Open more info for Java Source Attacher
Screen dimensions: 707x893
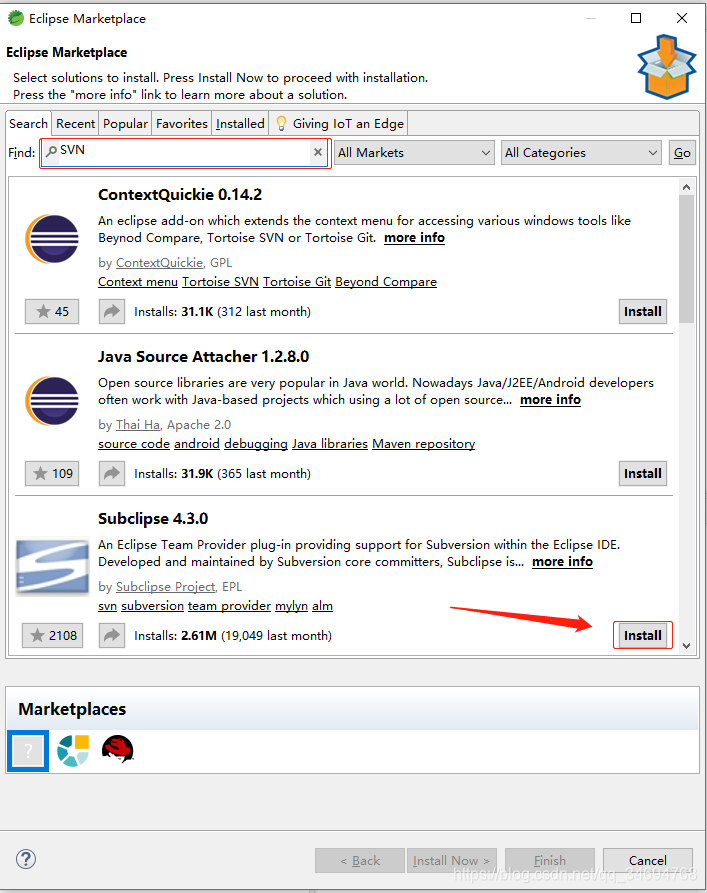550,400
